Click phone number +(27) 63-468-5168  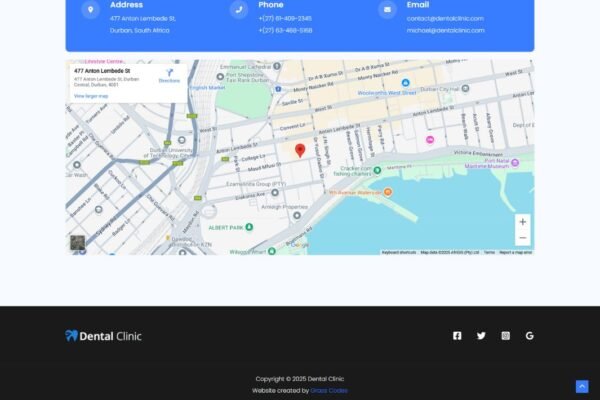285,30
